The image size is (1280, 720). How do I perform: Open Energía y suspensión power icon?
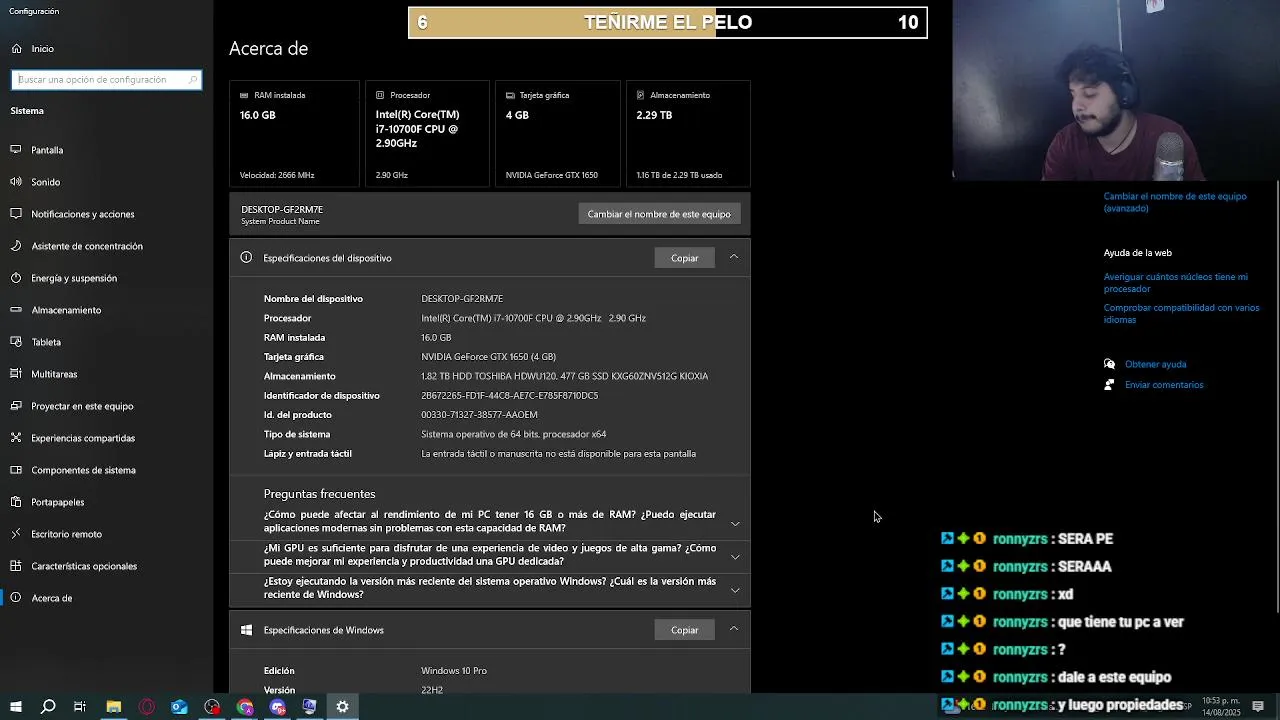click(16, 278)
